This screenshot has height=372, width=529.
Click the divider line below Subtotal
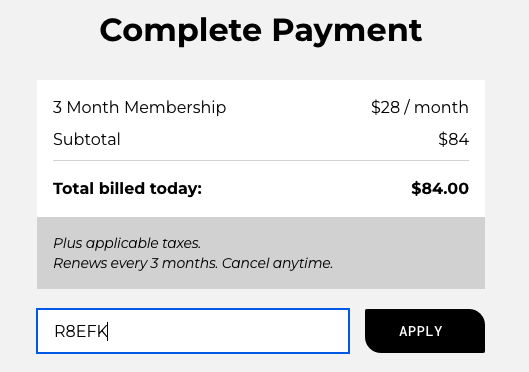[261, 161]
